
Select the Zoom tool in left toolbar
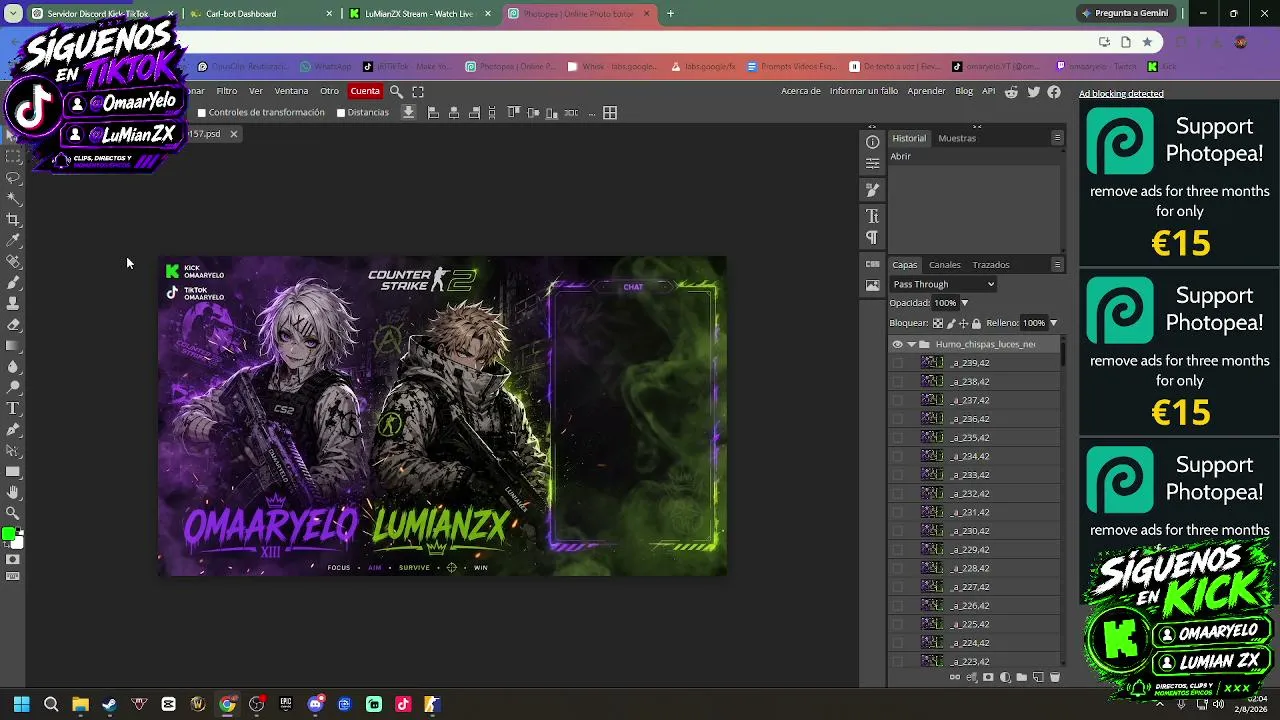13,514
